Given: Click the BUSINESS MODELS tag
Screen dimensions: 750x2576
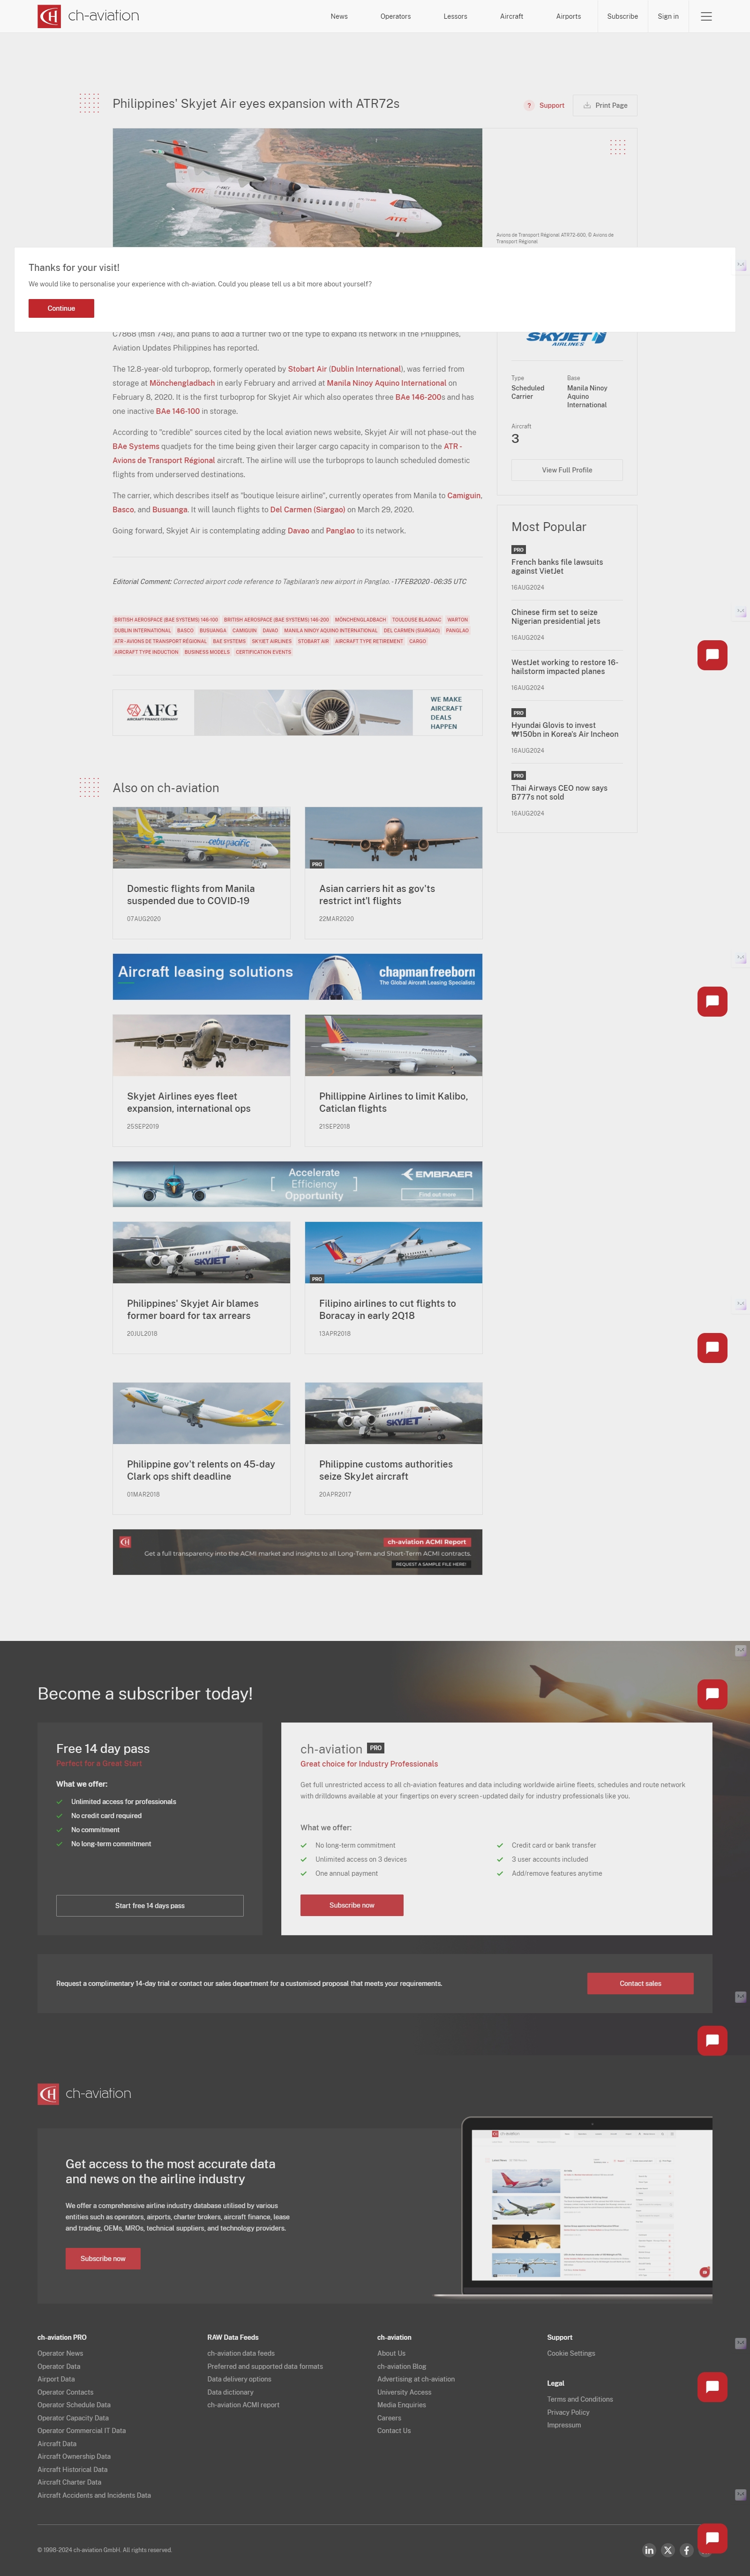Looking at the screenshot, I should tap(207, 652).
